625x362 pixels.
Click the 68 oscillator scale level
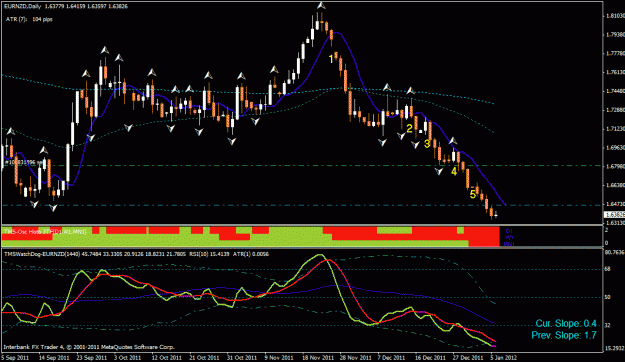[607, 269]
